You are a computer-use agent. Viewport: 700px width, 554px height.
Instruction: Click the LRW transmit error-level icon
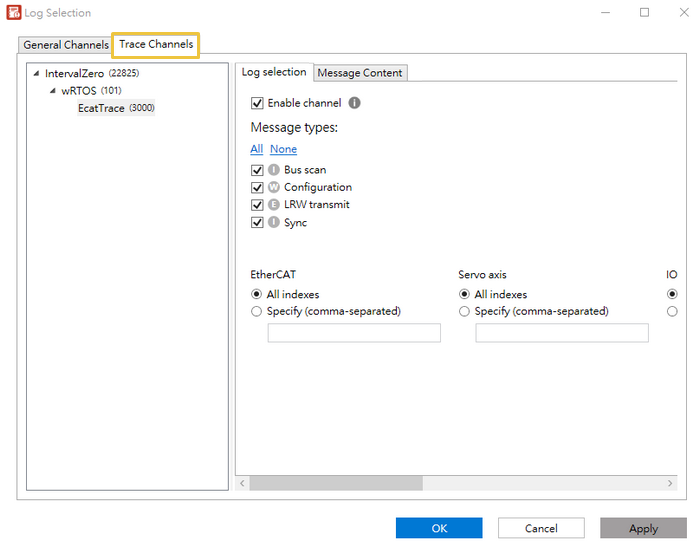tap(274, 205)
